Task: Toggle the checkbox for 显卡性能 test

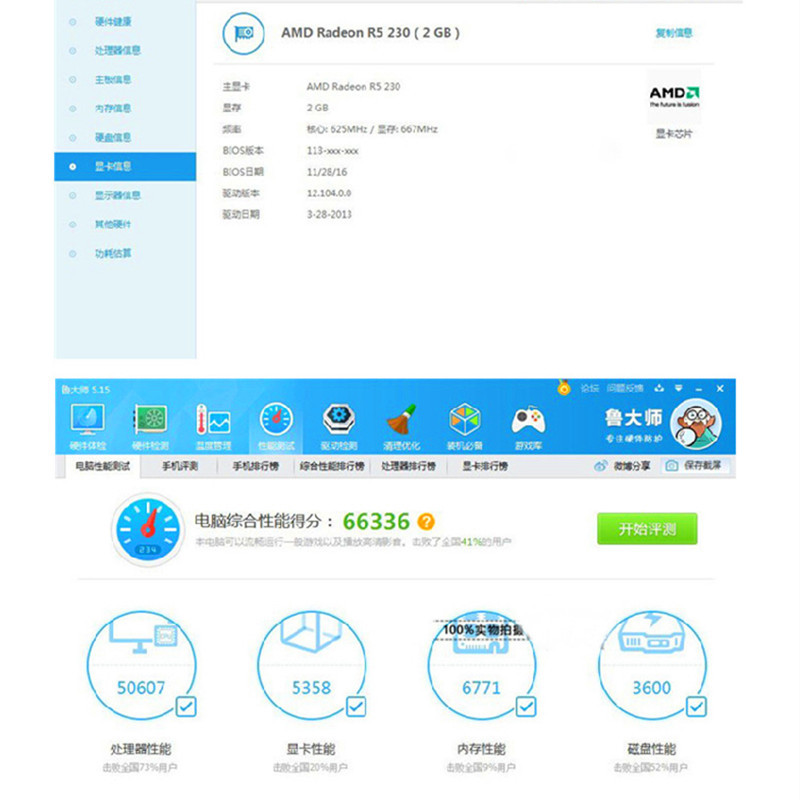Action: (x=356, y=707)
